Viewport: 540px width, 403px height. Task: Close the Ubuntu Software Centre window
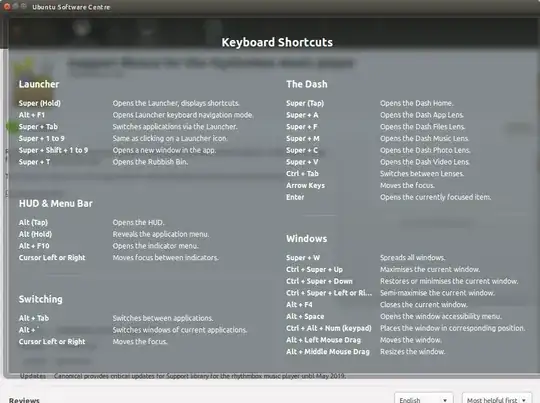click(x=7, y=7)
